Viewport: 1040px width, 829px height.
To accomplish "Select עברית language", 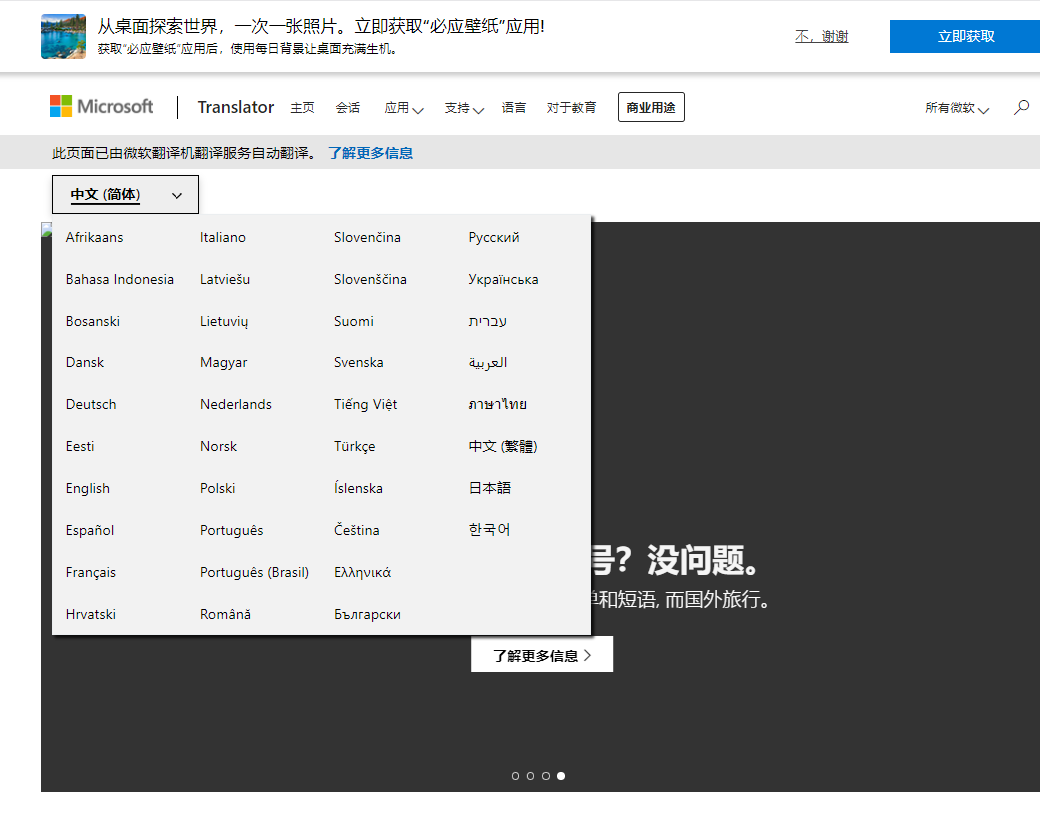I will pos(488,322).
